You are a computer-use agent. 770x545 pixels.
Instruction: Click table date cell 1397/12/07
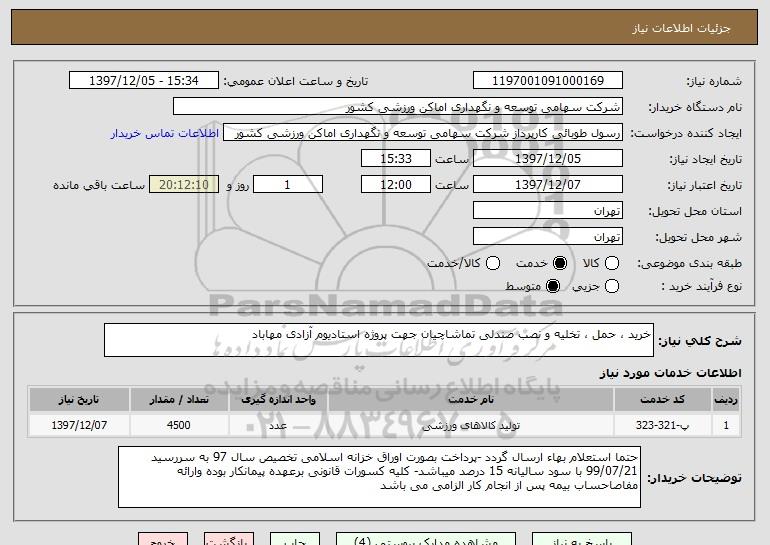pyautogui.click(x=79, y=425)
